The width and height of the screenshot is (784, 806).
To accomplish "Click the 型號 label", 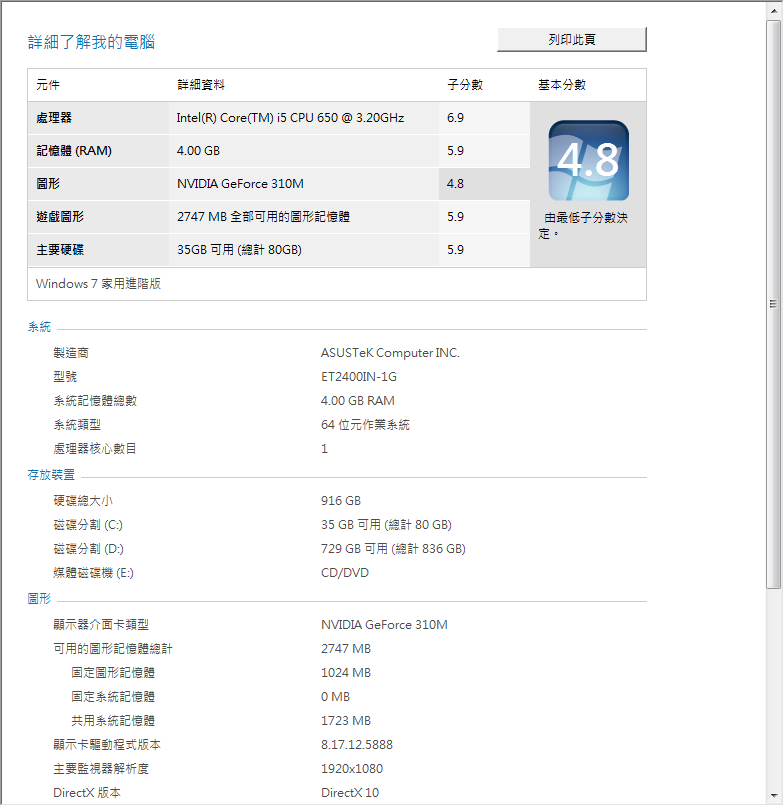I will [x=65, y=377].
